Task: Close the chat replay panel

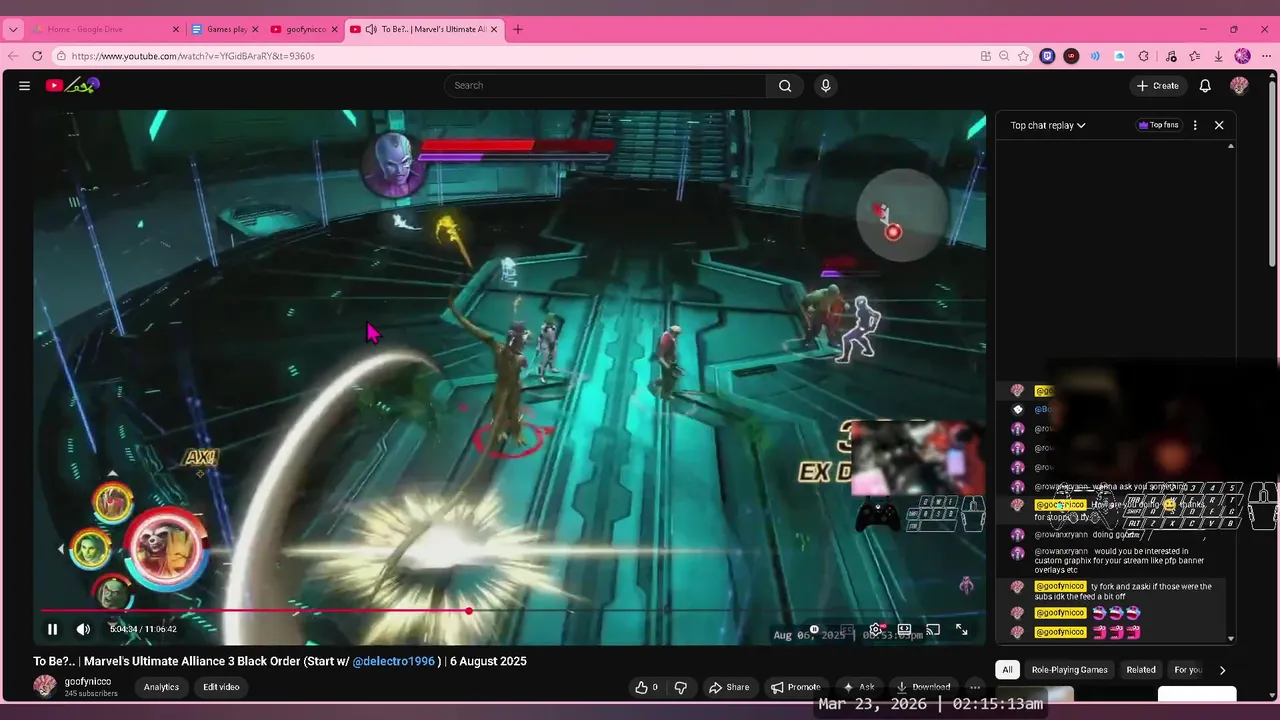Action: click(x=1219, y=125)
